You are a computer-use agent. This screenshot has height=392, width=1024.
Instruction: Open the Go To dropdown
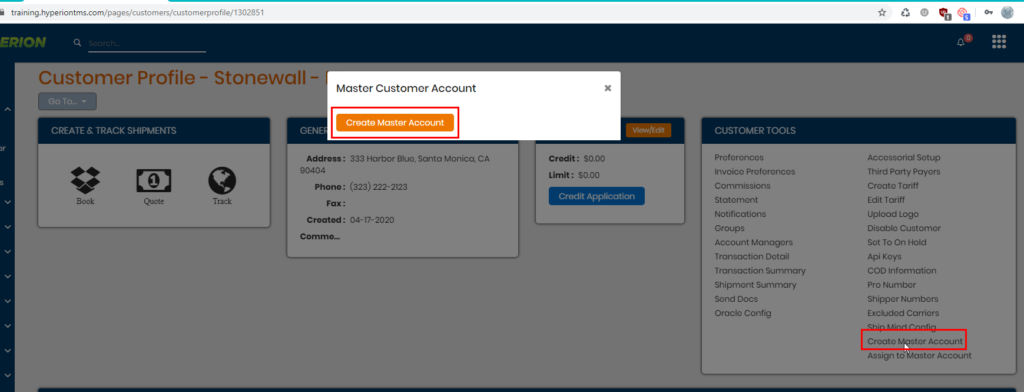(67, 101)
